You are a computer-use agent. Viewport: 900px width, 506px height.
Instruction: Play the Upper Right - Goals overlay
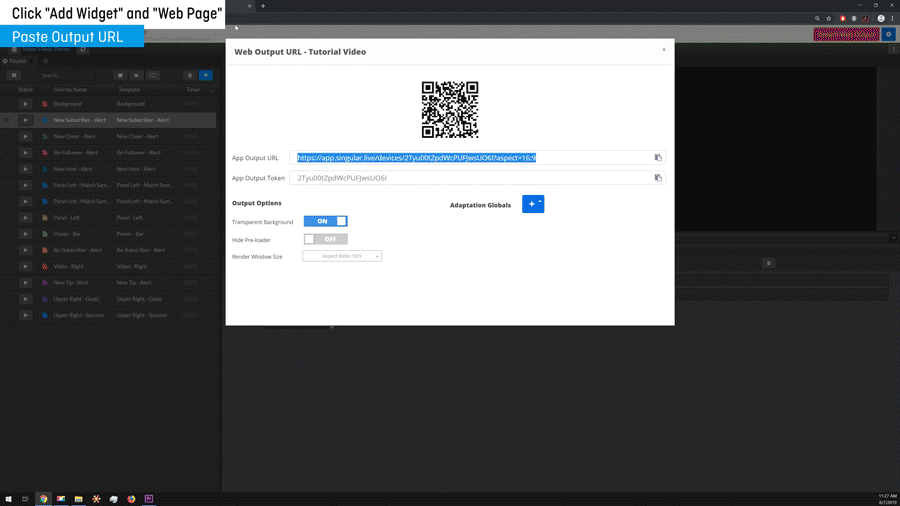25,299
